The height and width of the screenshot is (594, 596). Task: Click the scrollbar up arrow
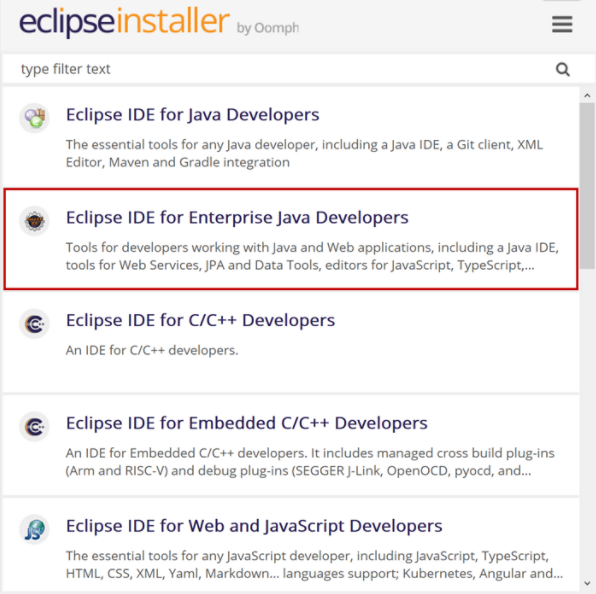[x=587, y=95]
